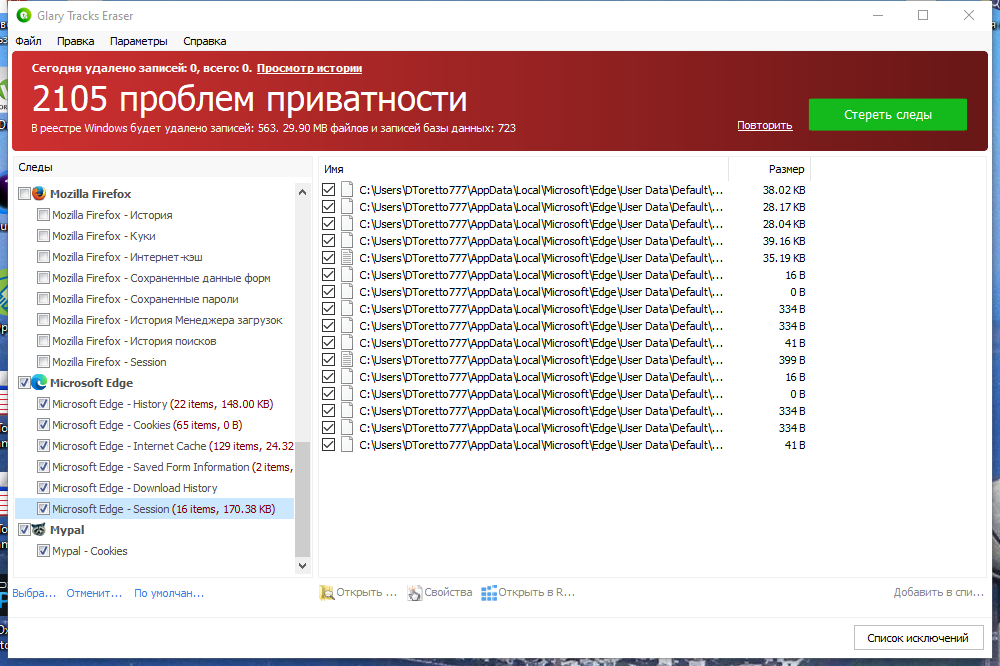Open the Файл menu
Screen dimensions: 1000x666
[x=28, y=41]
